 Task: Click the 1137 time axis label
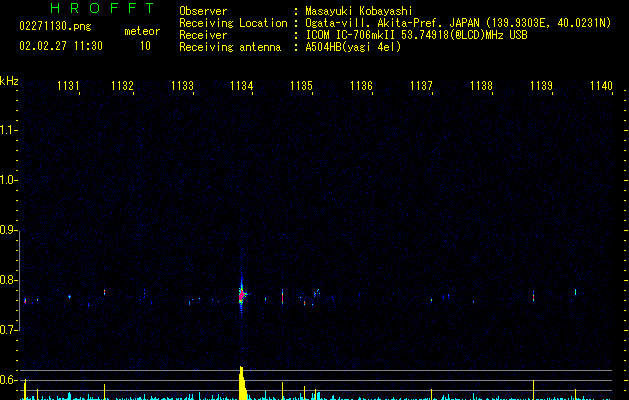(422, 85)
